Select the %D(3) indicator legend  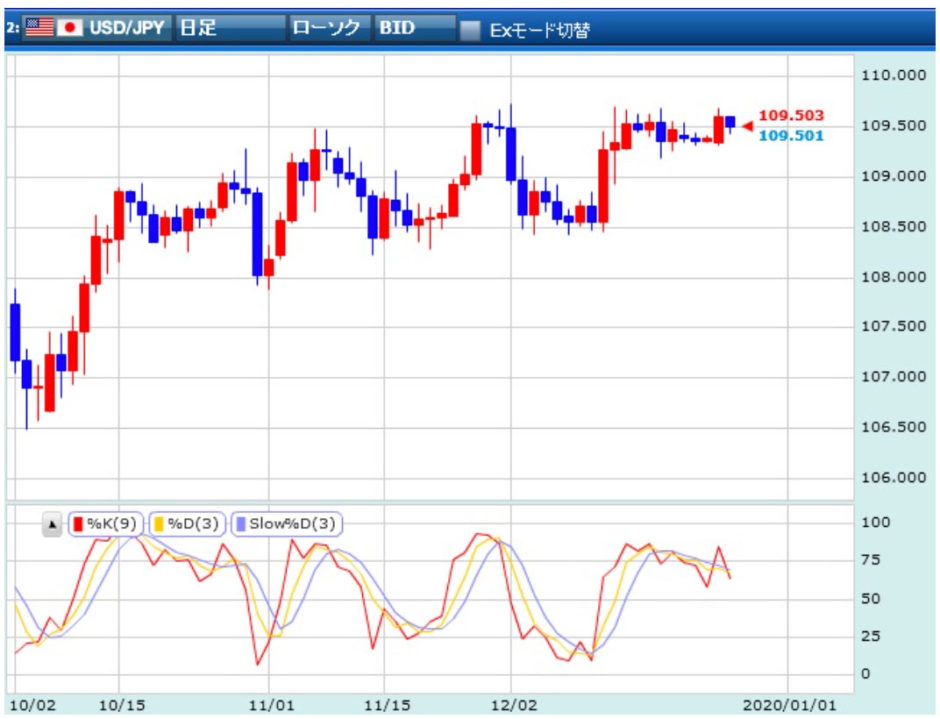click(x=186, y=524)
